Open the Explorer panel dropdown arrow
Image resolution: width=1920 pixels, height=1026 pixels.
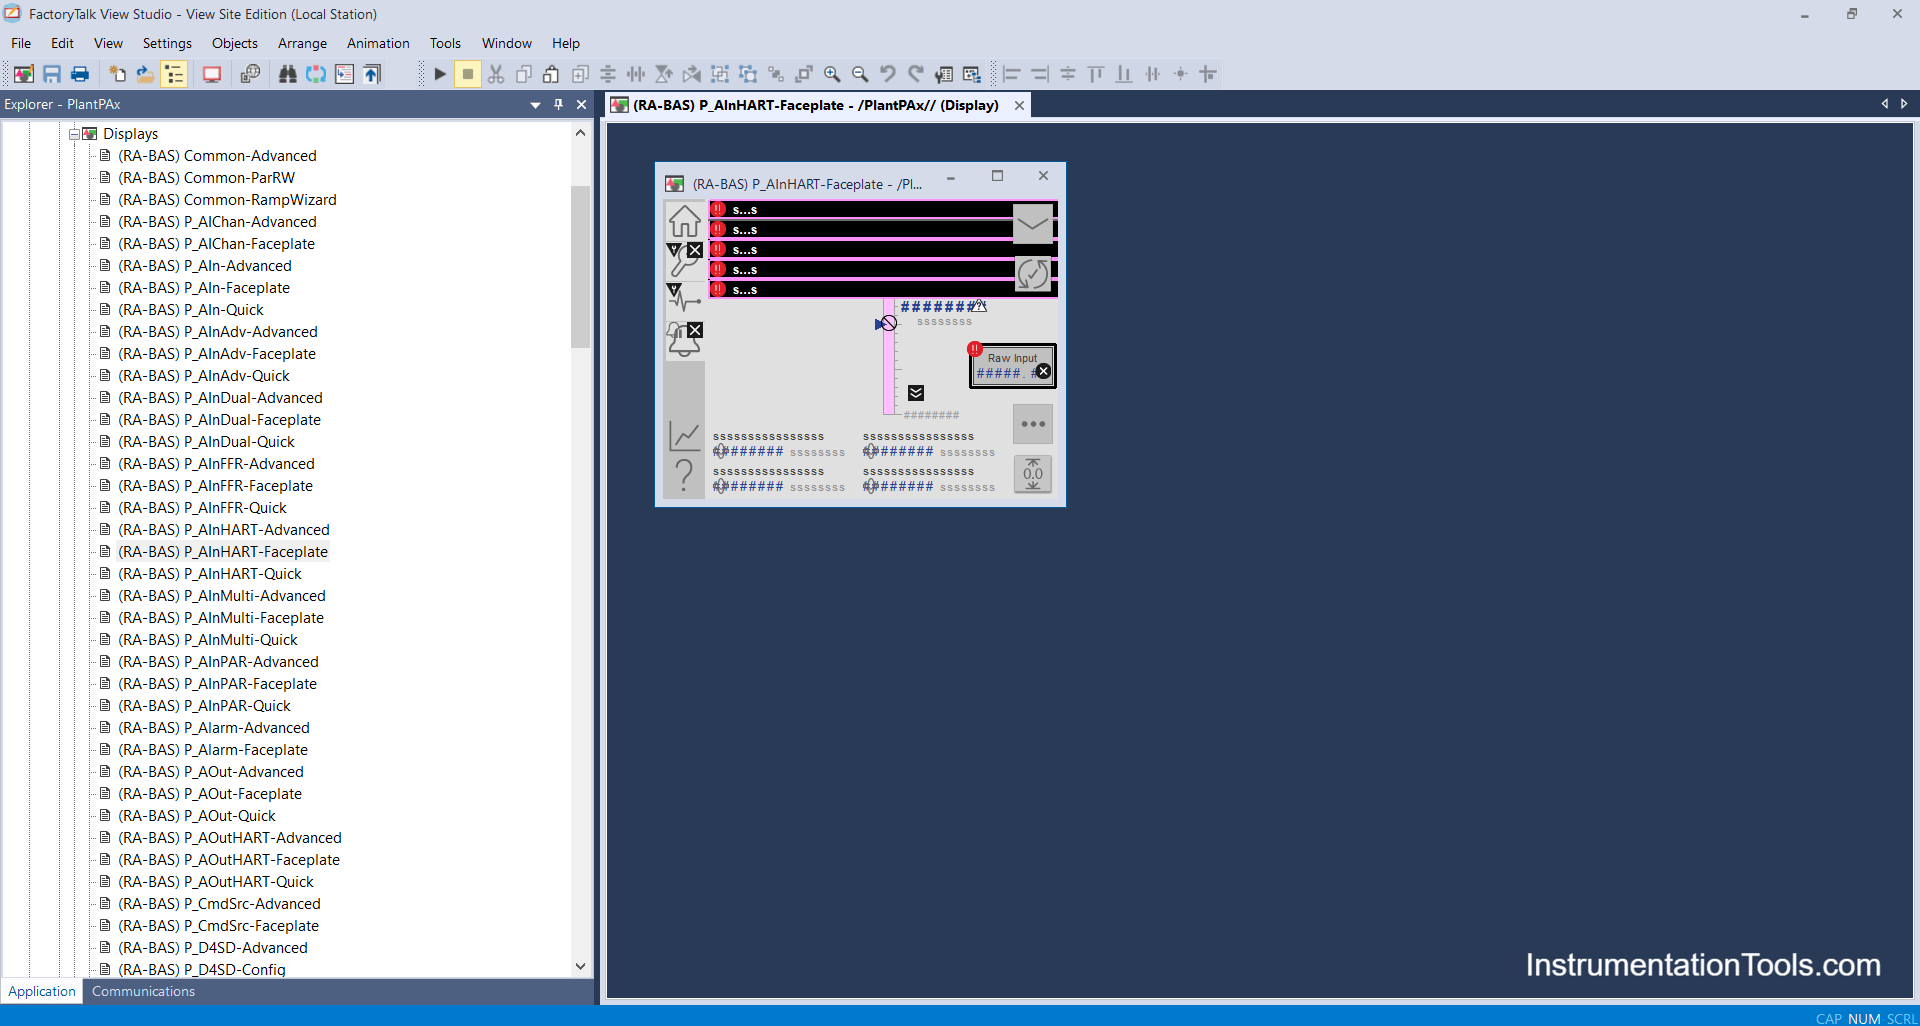(x=535, y=104)
